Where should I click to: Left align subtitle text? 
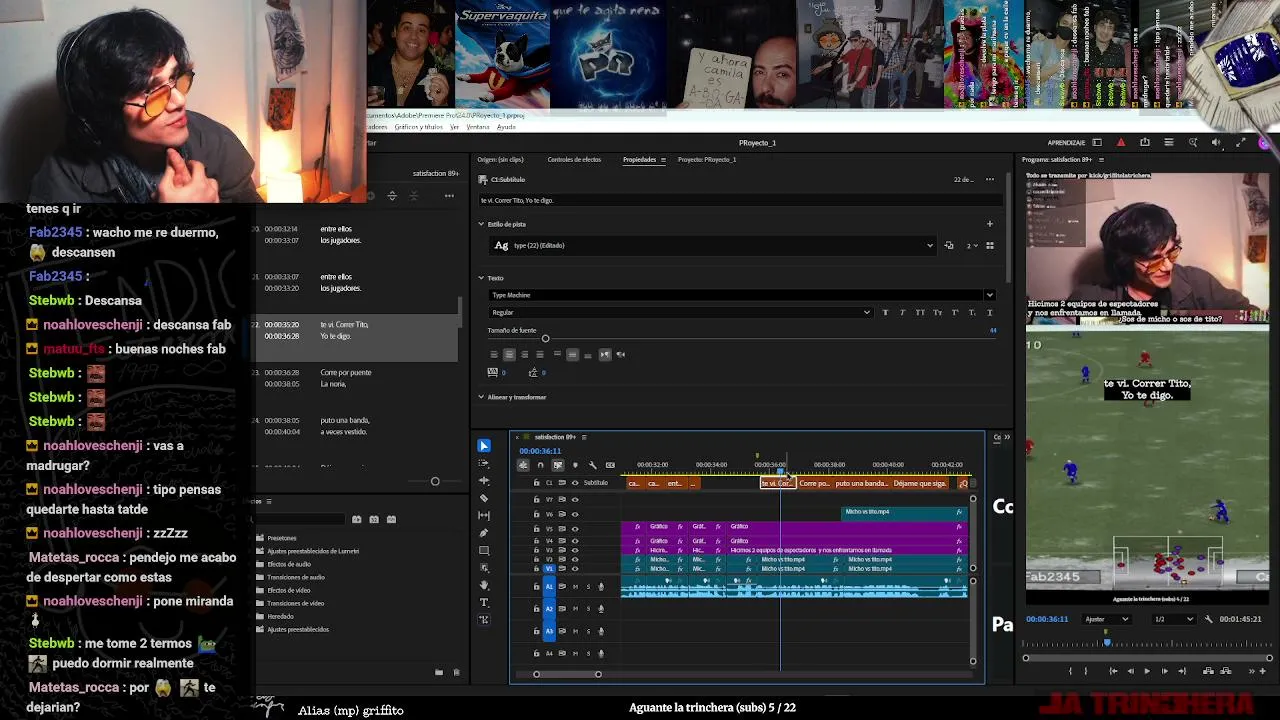pos(493,354)
